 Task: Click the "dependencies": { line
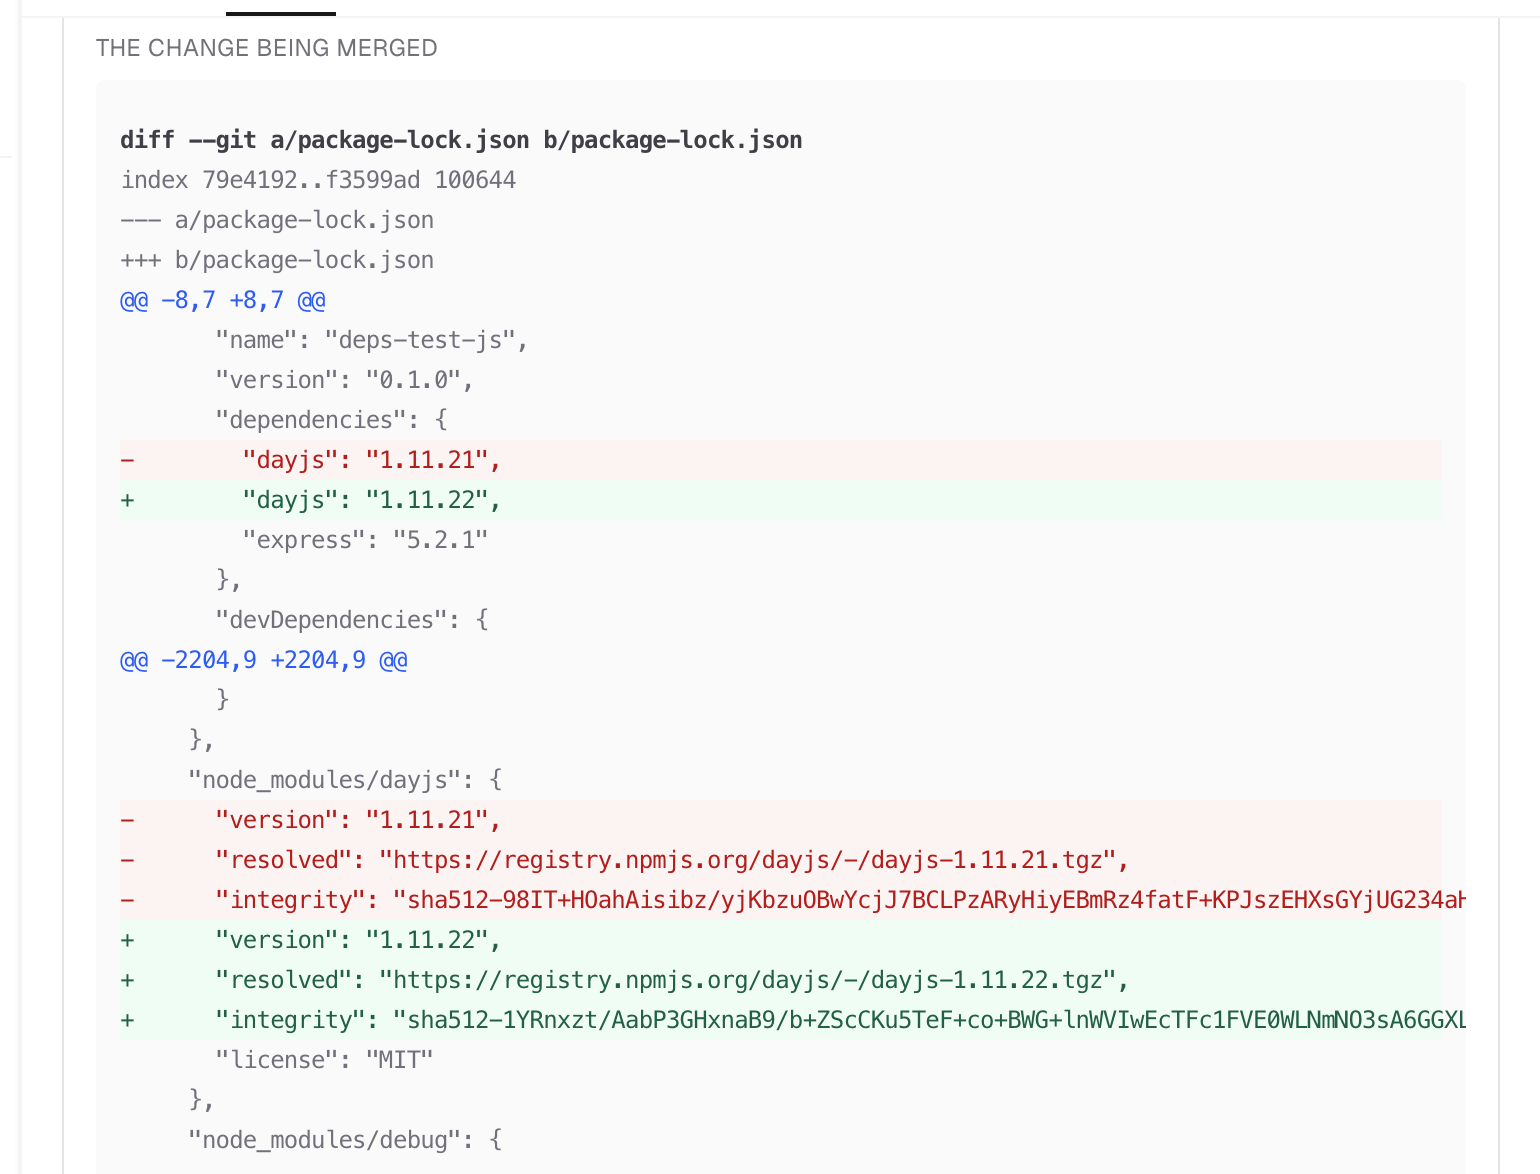(x=331, y=420)
